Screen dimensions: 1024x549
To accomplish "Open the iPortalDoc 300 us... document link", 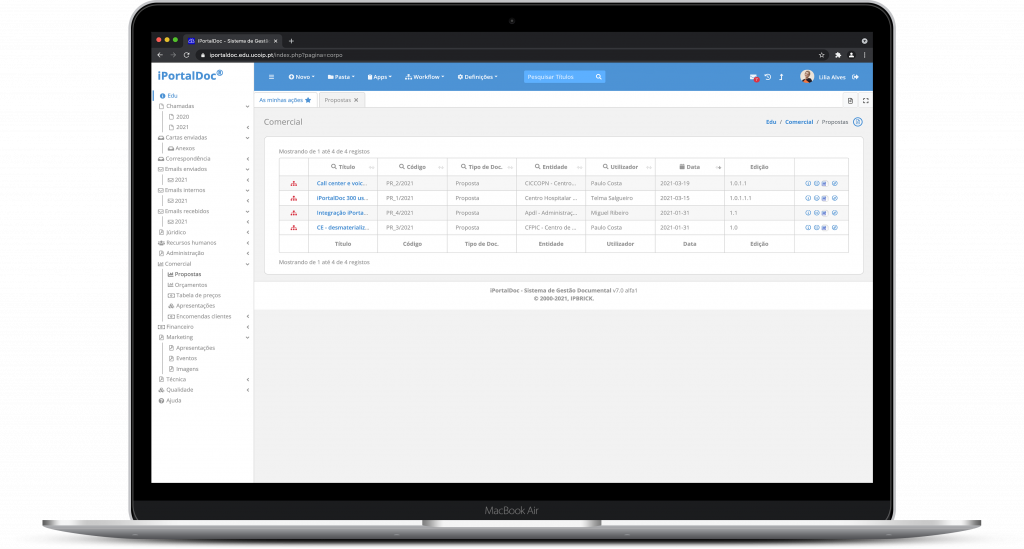I will (342, 198).
